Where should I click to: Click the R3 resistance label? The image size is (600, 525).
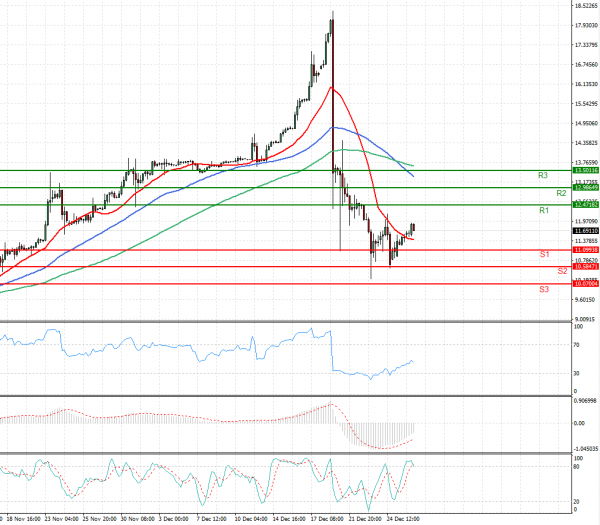(x=543, y=175)
